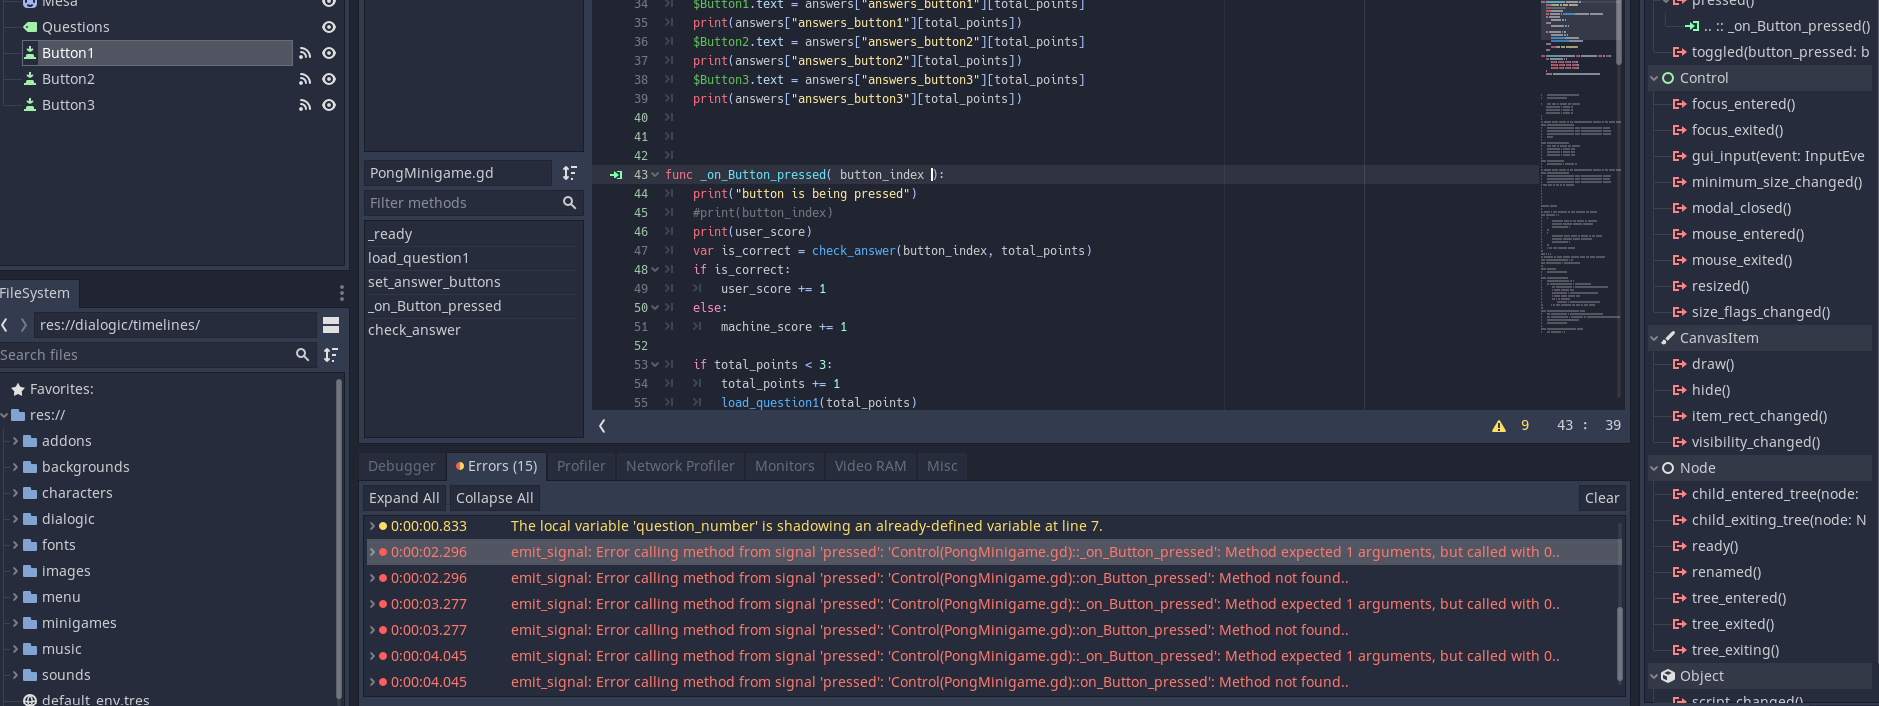This screenshot has width=1879, height=706.
Task: Select the mouse_entered() signal
Action: [1748, 234]
